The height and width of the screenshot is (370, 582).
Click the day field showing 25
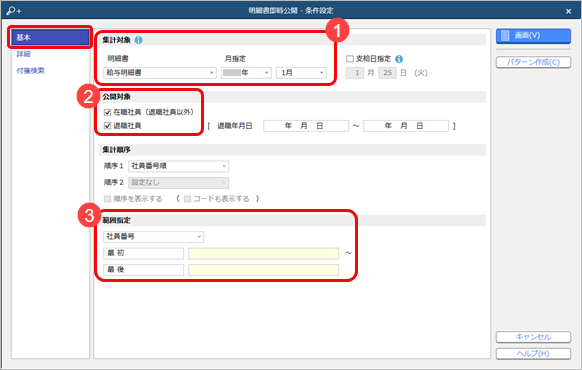point(387,73)
